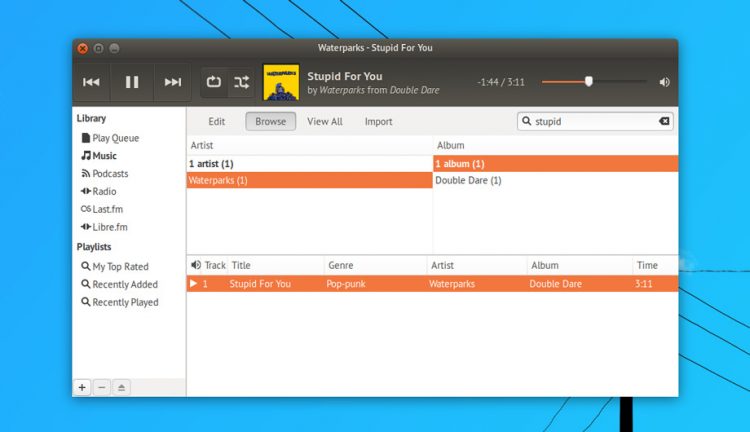Sort by the Track column header
Image resolution: width=750 pixels, height=432 pixels.
coord(215,265)
